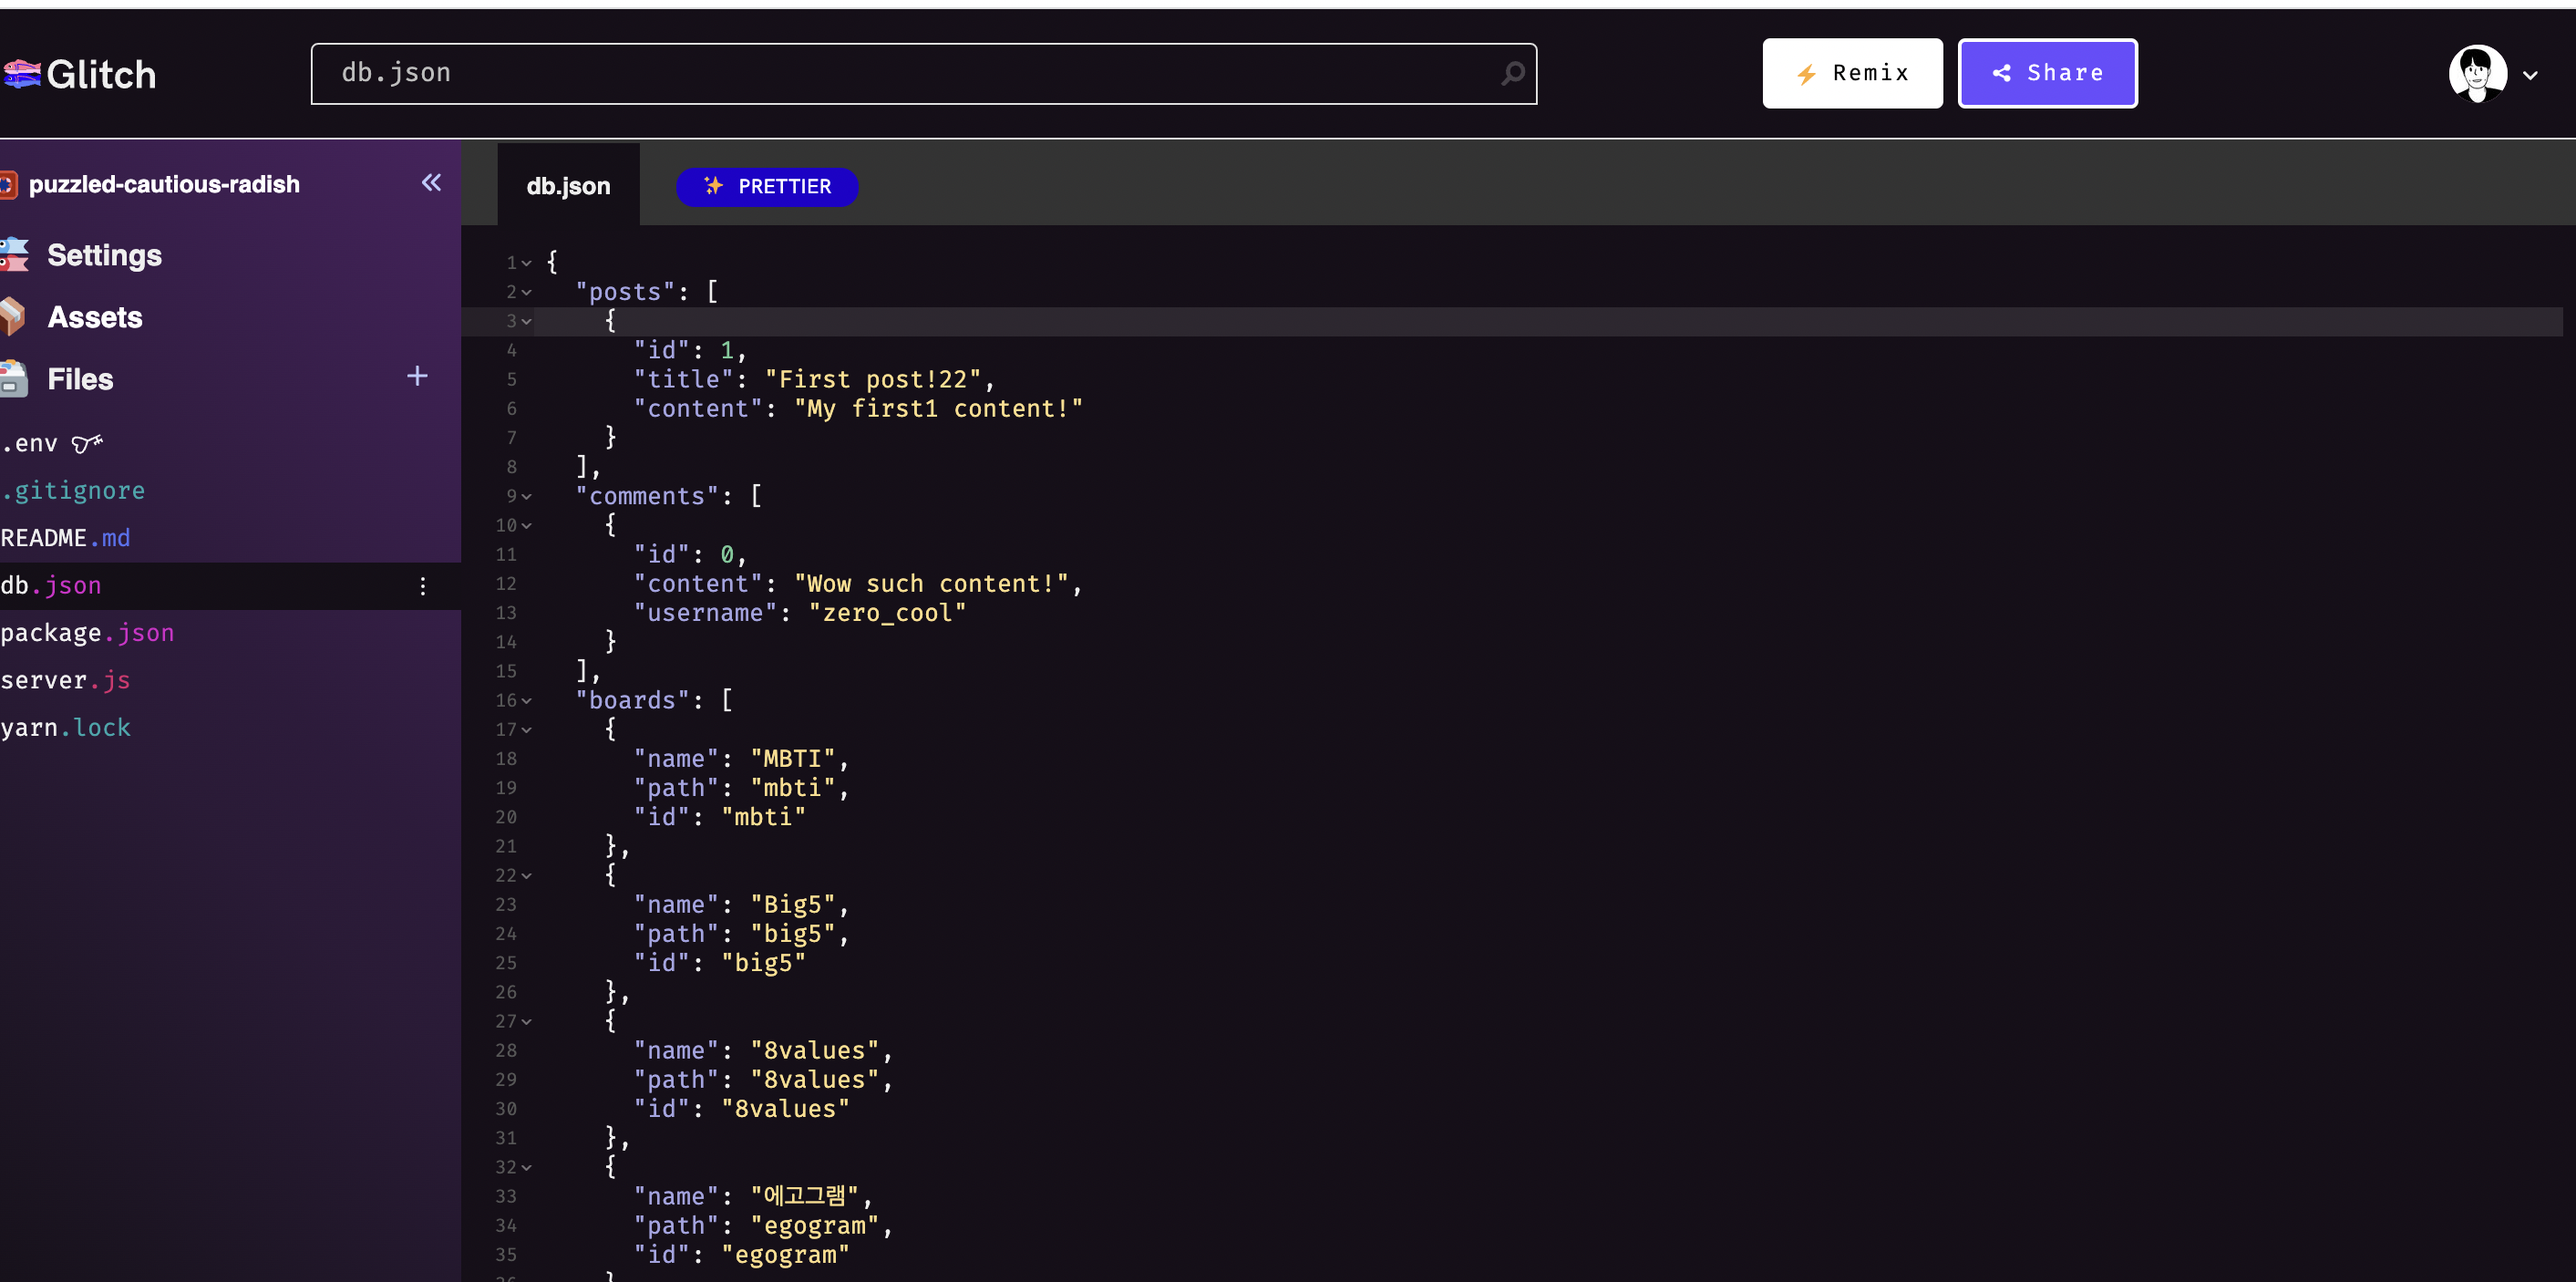Open .gitignore file
Screen dimensions: 2576x1282
[x=73, y=490]
